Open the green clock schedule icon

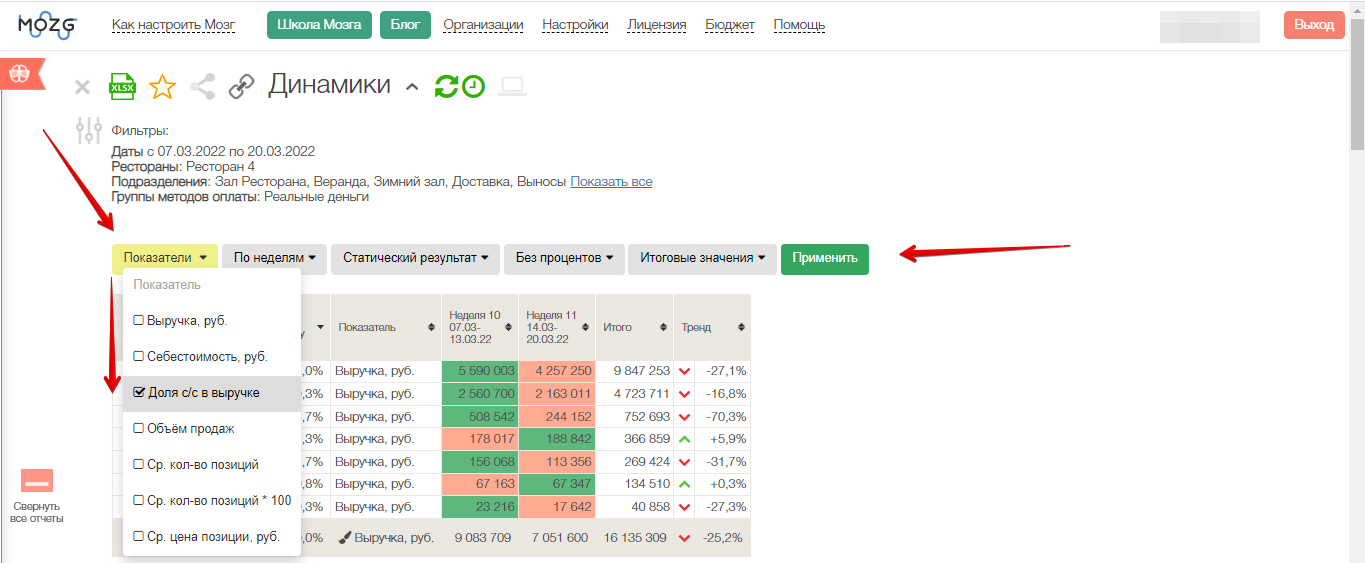click(x=473, y=87)
